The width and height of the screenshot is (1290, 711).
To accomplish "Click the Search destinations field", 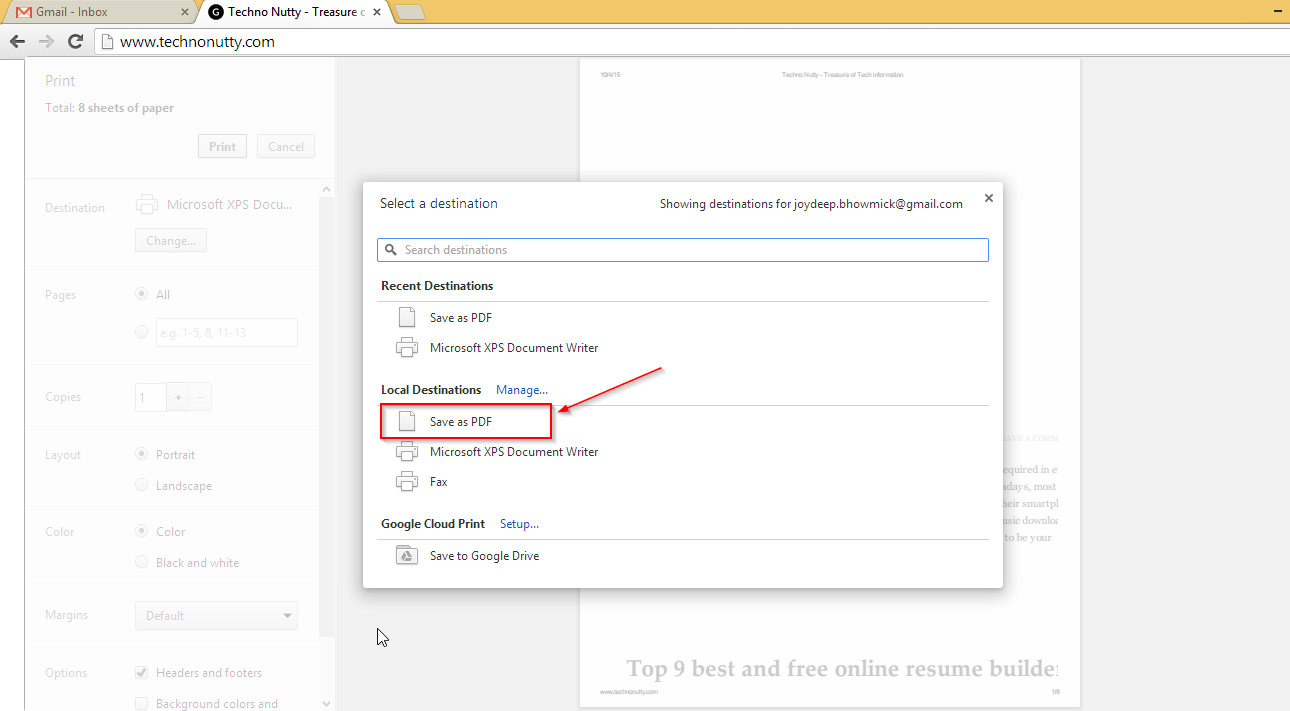I will point(683,250).
